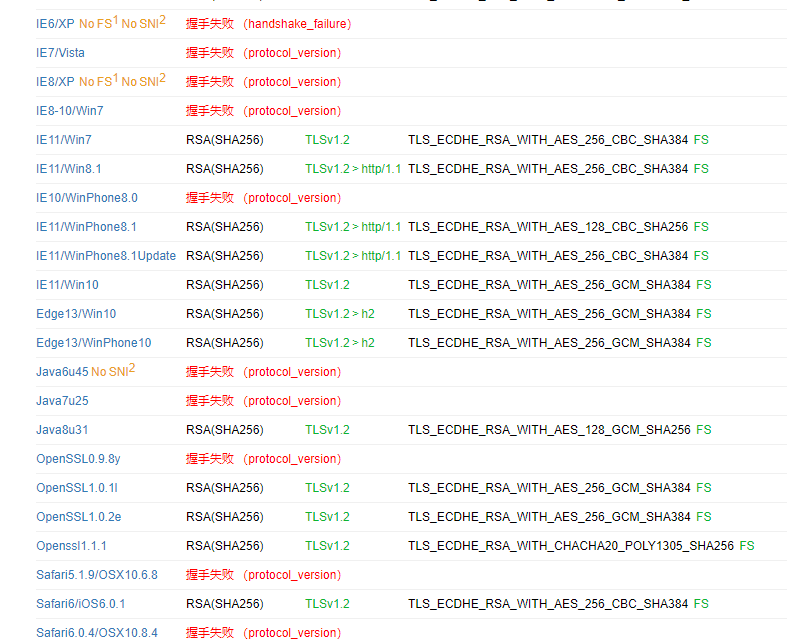This screenshot has width=787, height=642.
Task: Click the protocol_version error for IE7/Vista
Action: [x=292, y=53]
